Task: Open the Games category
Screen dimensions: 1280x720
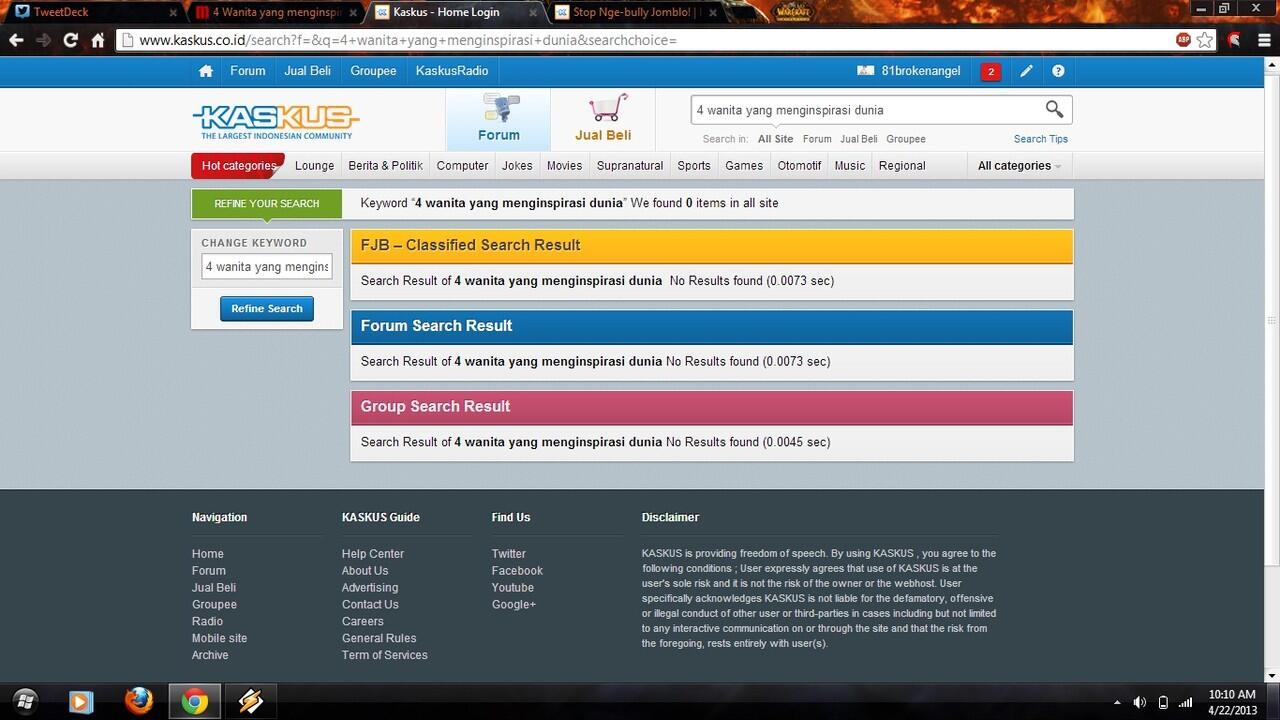Action: pos(744,166)
